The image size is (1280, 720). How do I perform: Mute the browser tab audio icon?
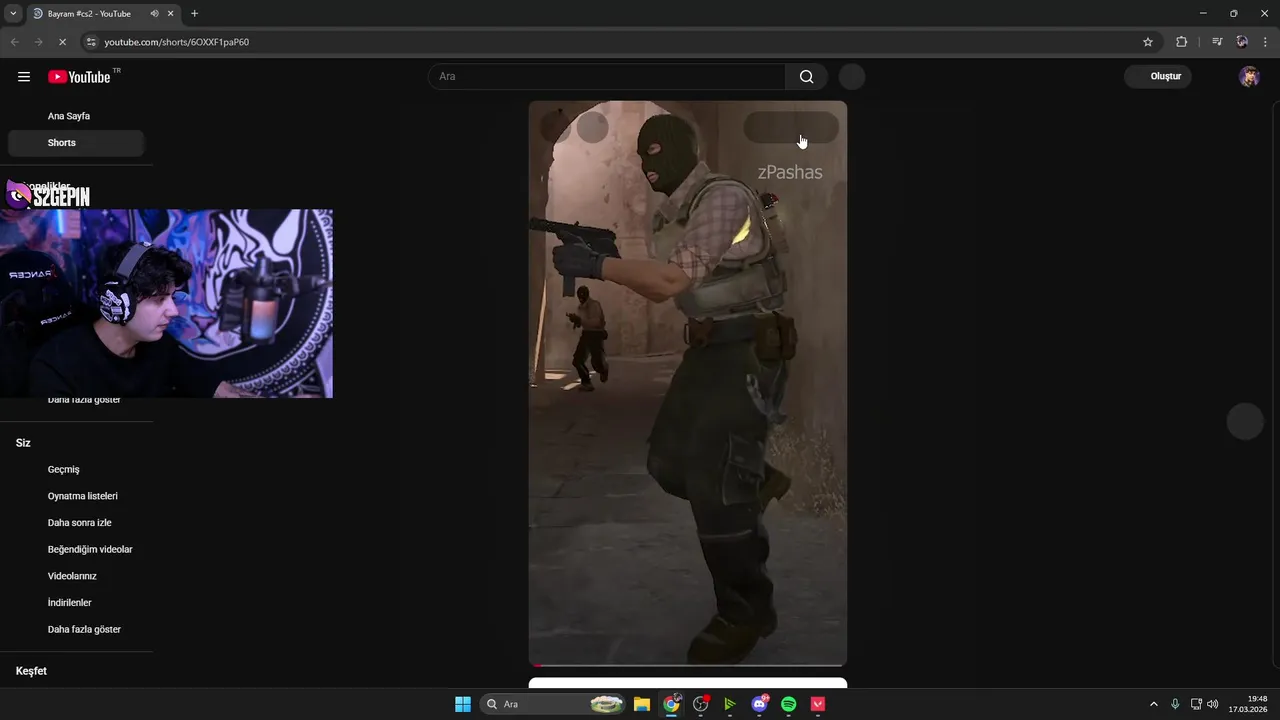[154, 14]
